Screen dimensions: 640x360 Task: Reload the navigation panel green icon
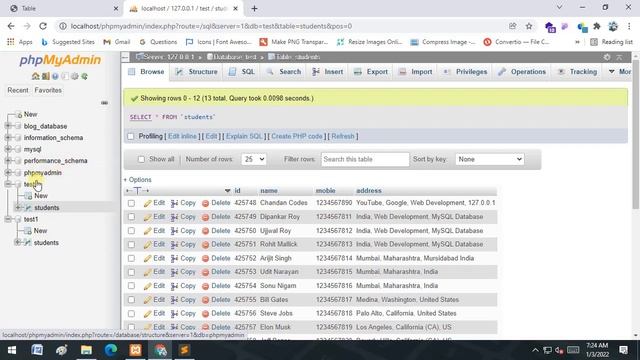pos(84,76)
